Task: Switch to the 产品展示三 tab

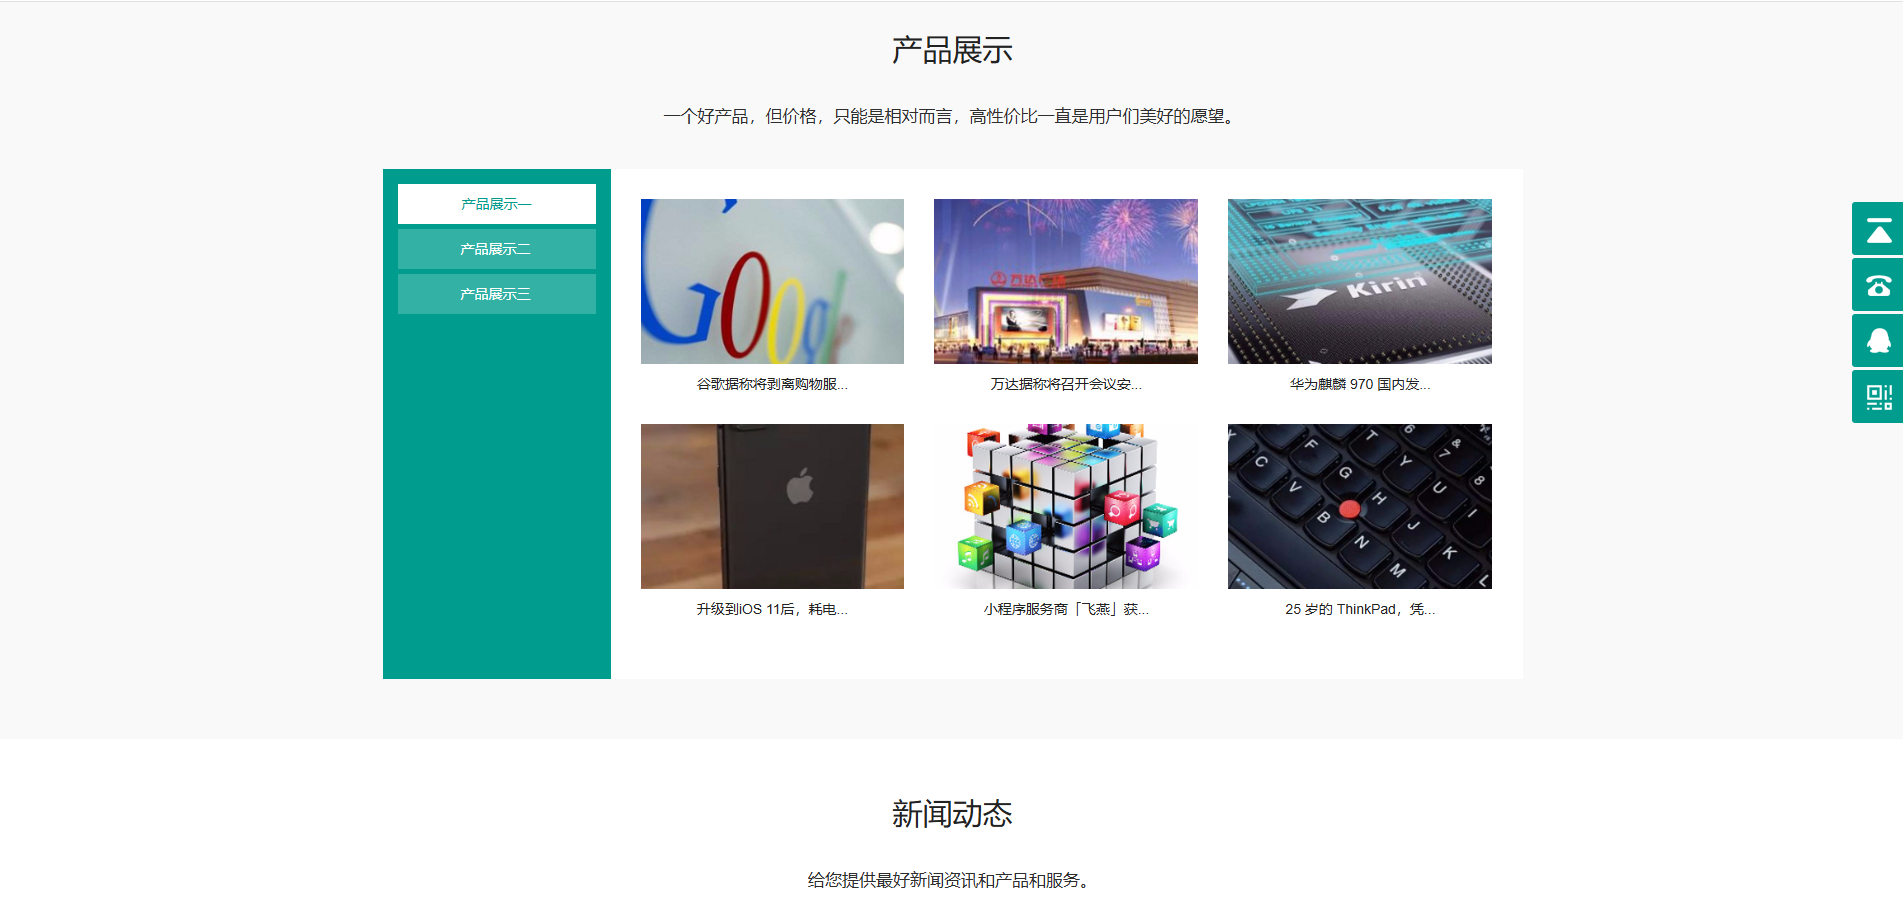Action: click(496, 294)
